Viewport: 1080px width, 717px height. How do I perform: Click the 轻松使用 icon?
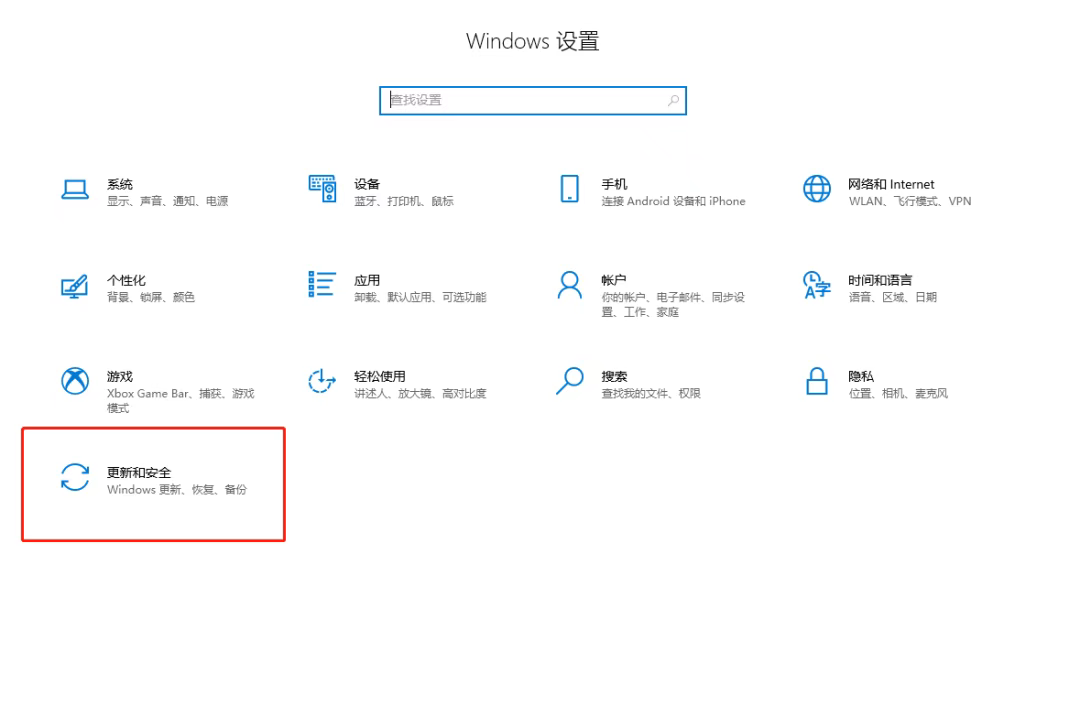click(322, 381)
